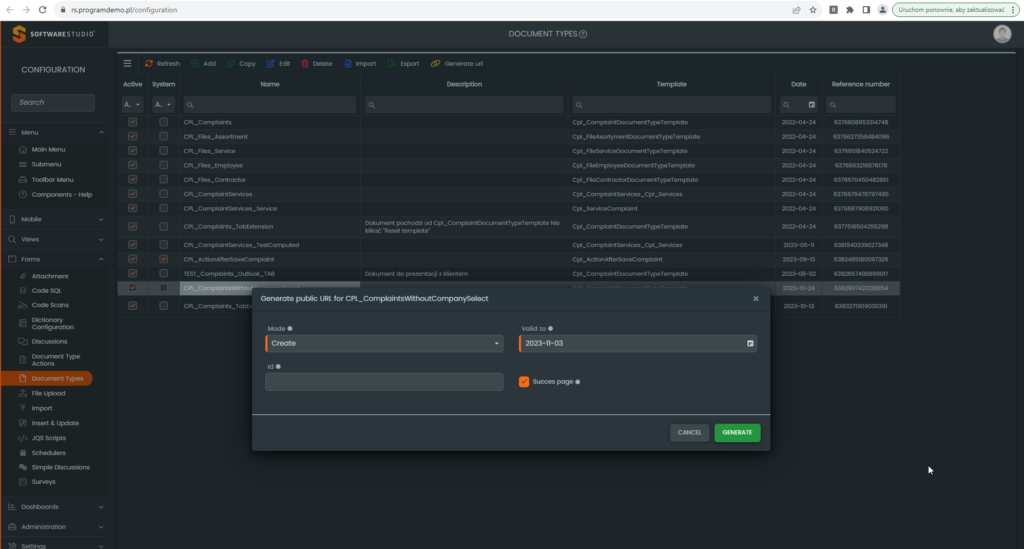Click the Id input field

coord(384,381)
